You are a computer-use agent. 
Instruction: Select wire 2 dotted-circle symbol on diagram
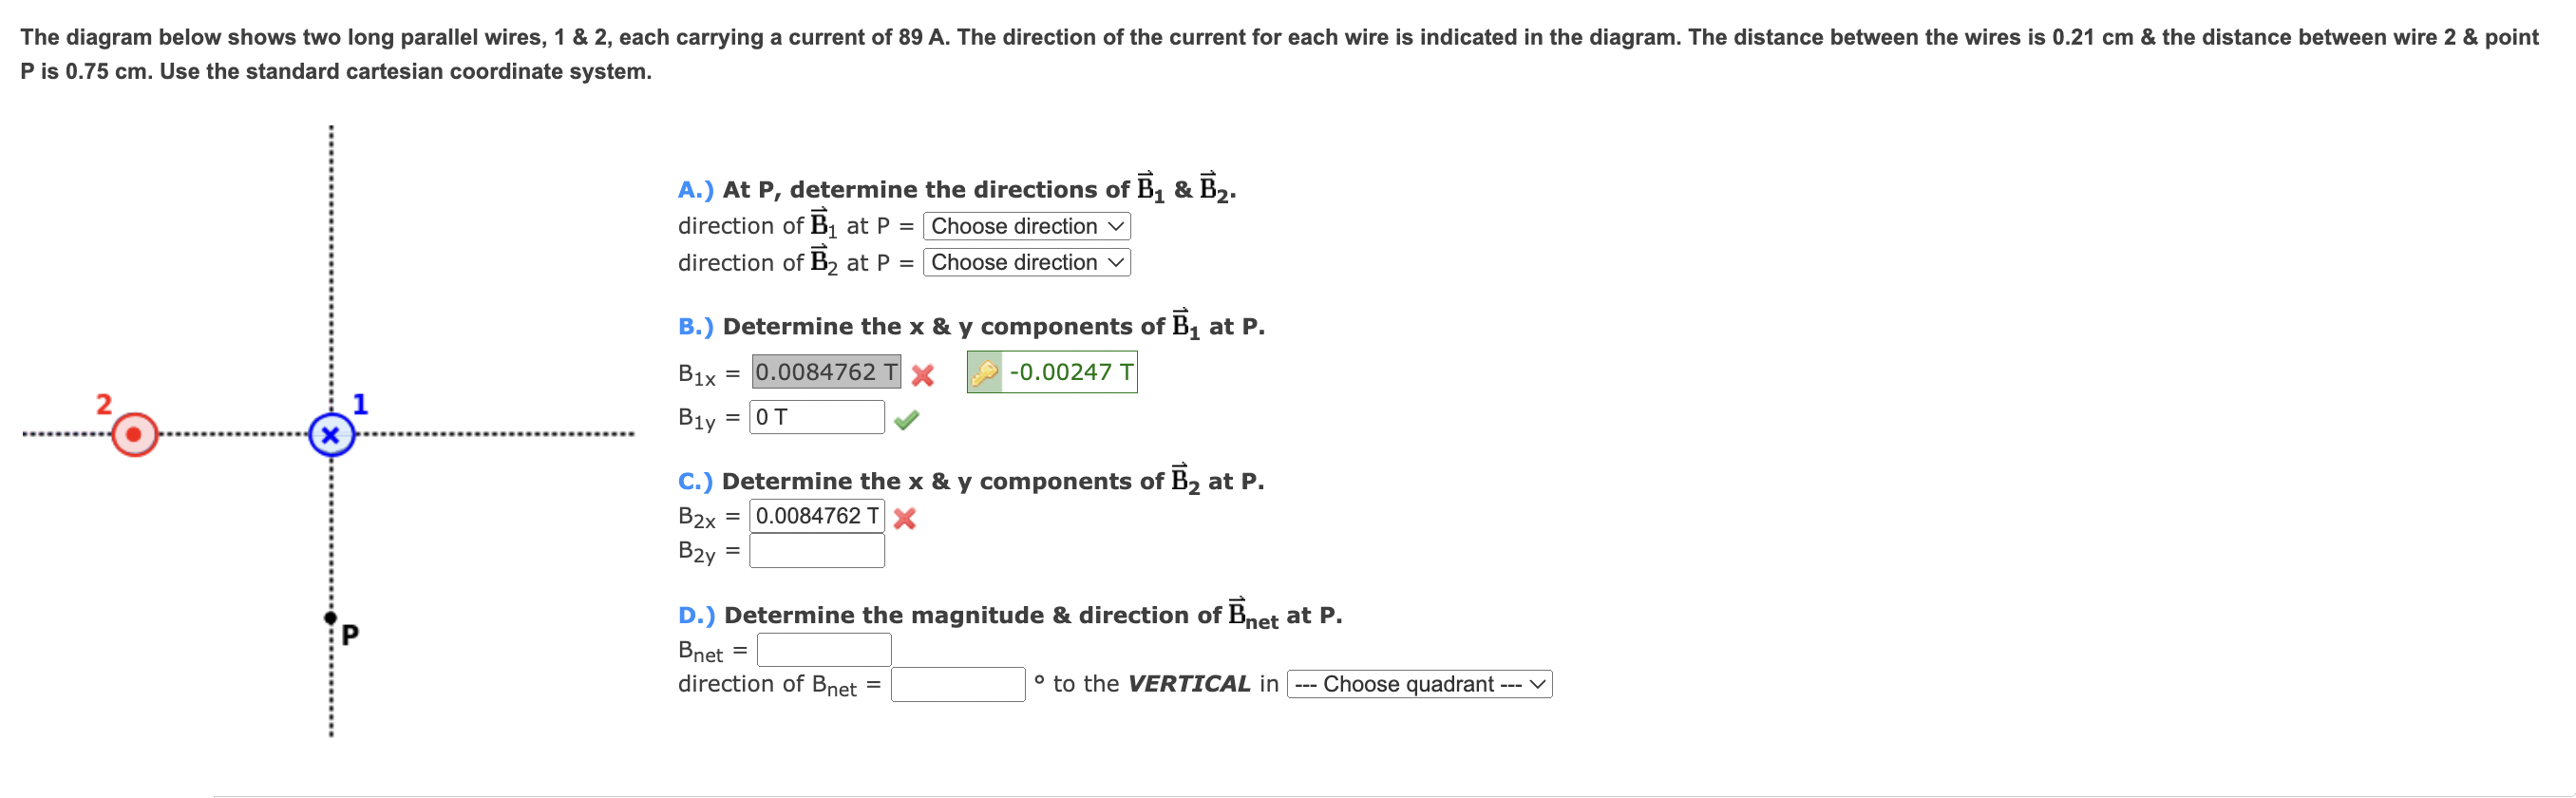[133, 434]
